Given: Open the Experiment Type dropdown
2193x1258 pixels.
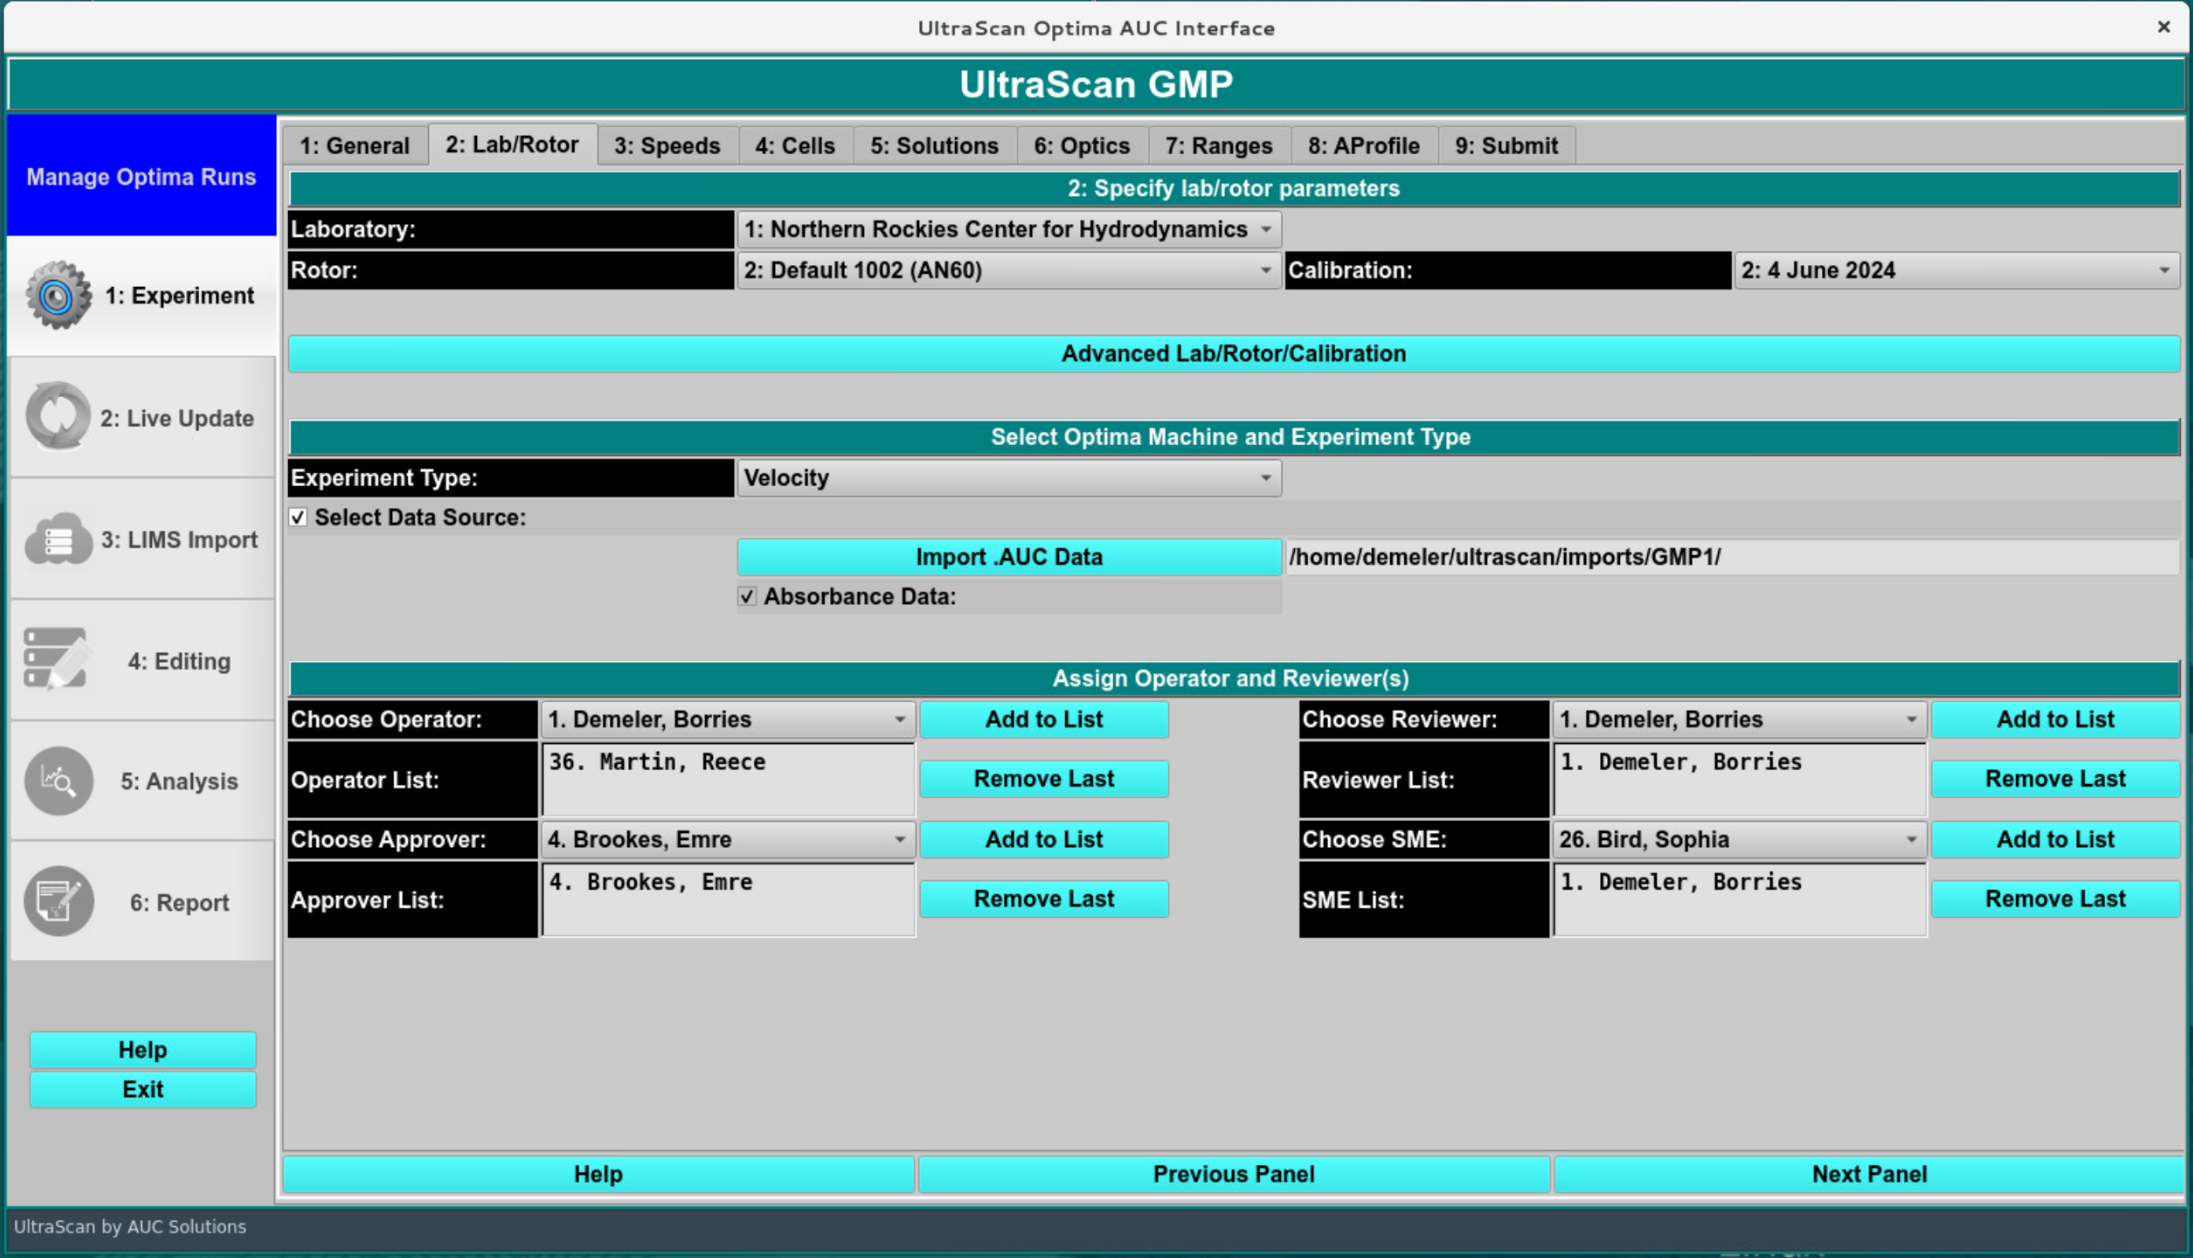Looking at the screenshot, I should 1008,478.
